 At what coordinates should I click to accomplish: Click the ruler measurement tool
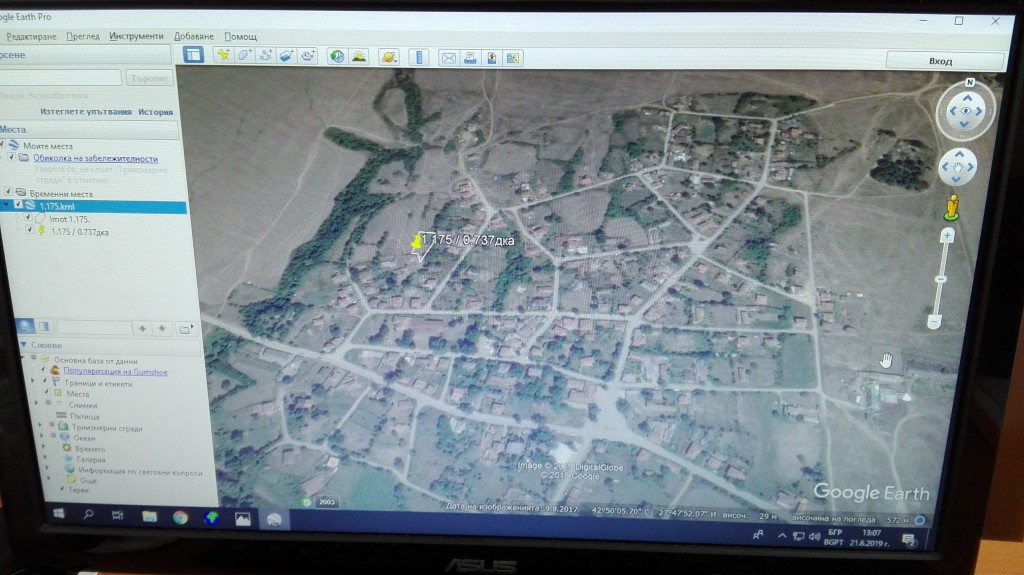coord(418,57)
